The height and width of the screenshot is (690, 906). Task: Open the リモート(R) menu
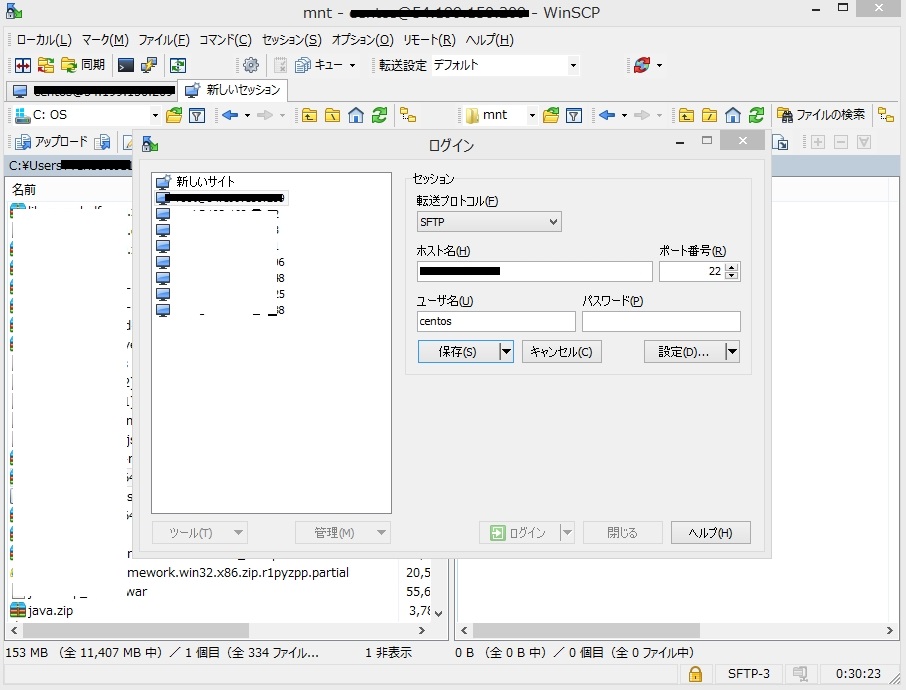point(429,40)
